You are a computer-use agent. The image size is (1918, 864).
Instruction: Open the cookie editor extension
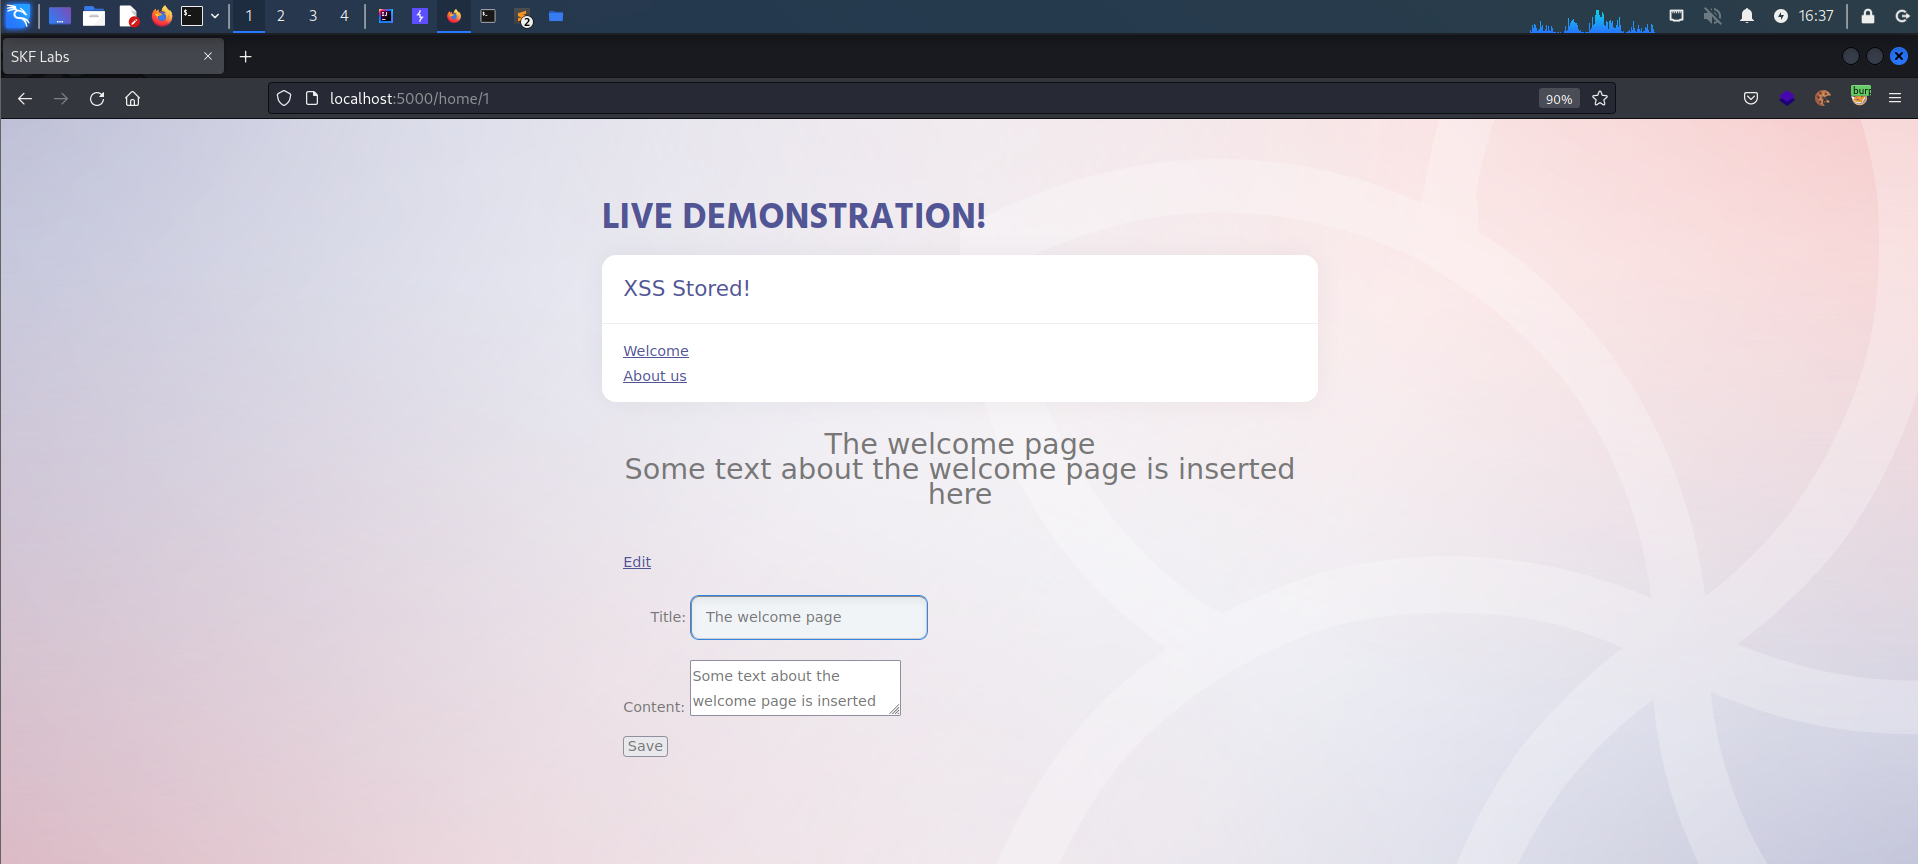[1823, 98]
